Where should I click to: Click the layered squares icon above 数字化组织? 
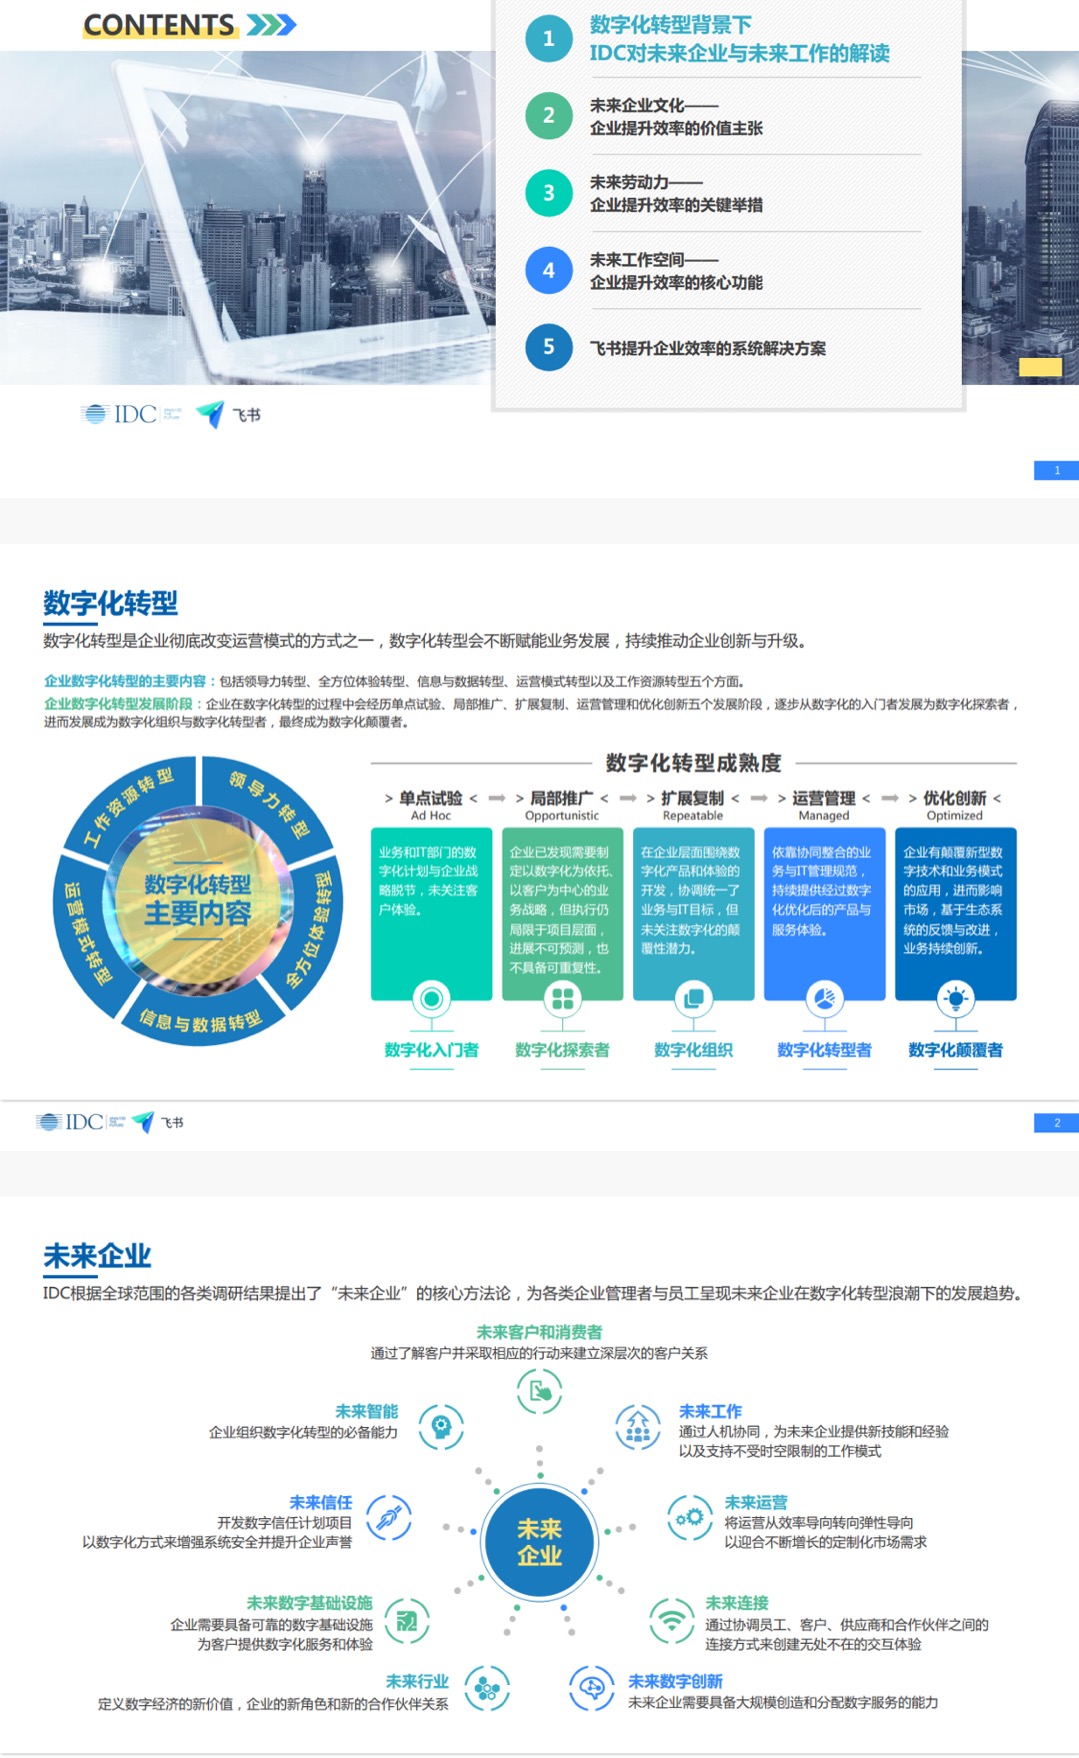693,998
